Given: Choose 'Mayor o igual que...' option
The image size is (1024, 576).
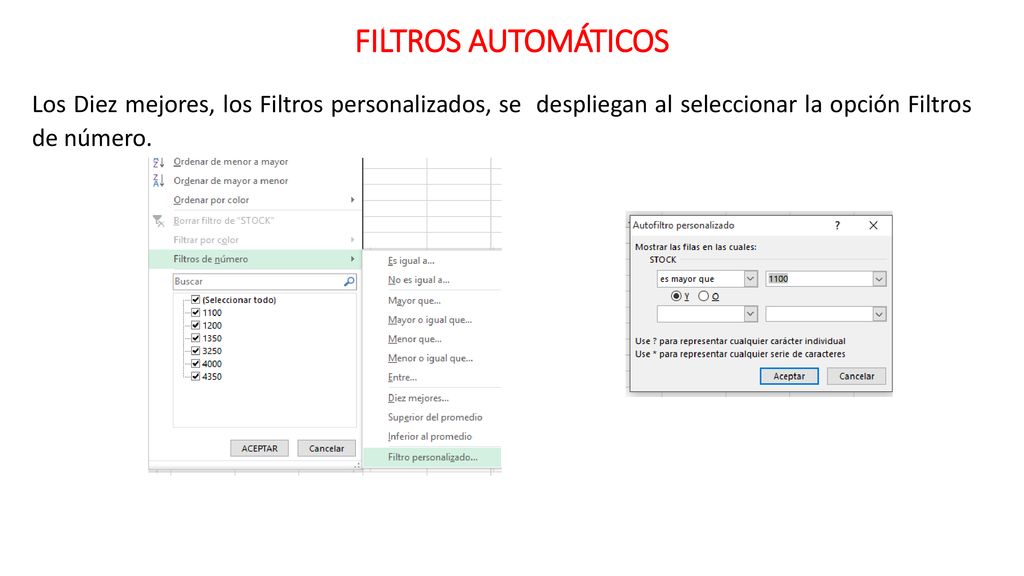Looking at the screenshot, I should click(430, 319).
